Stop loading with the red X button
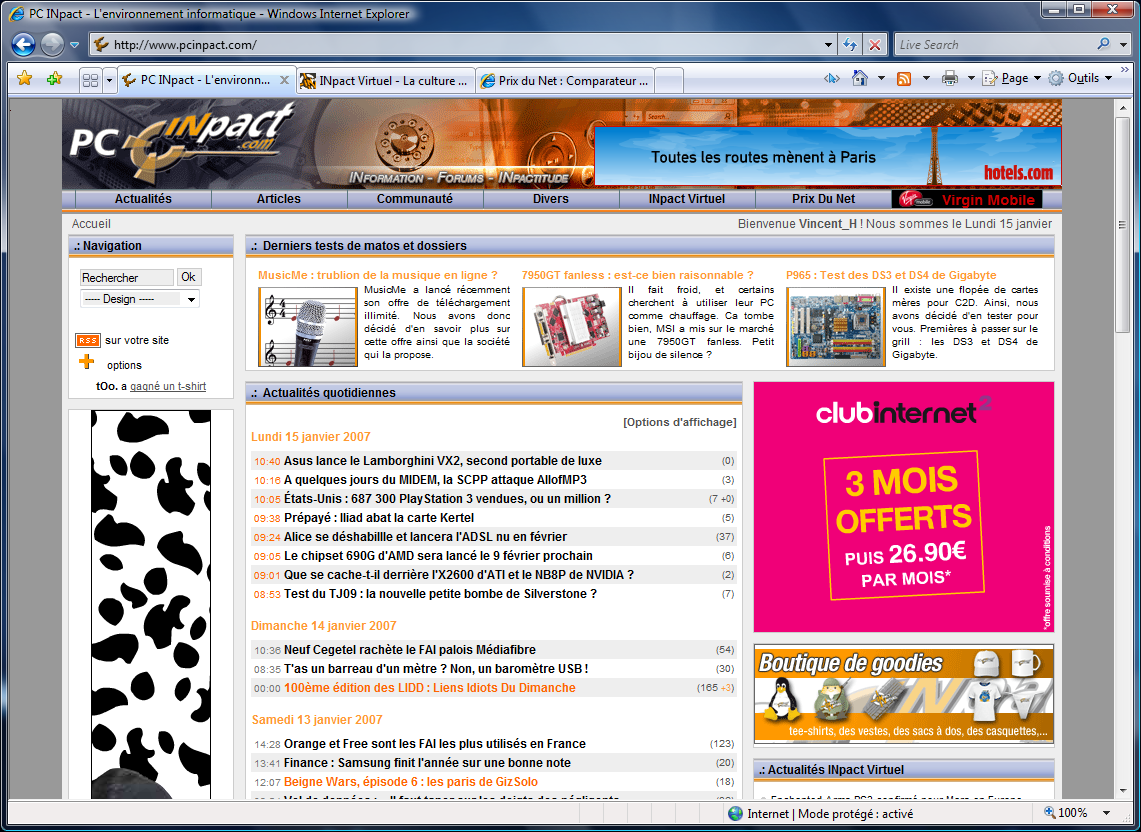This screenshot has height=832, width=1141. pos(875,44)
